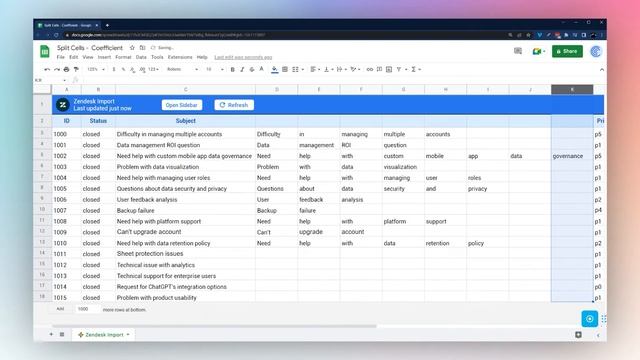The height and width of the screenshot is (360, 640).
Task: Open the font family dropdown
Action: click(x=182, y=69)
